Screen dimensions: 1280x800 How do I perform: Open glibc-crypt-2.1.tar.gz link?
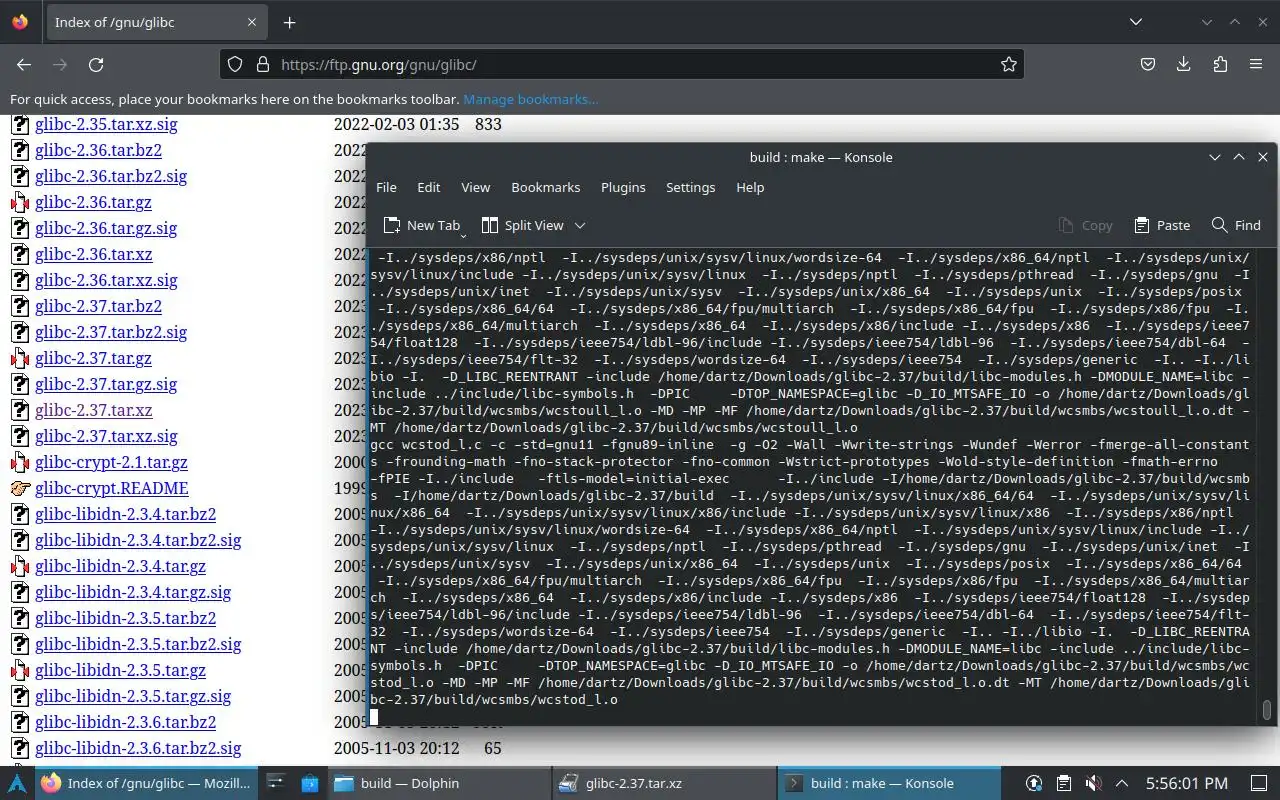click(111, 462)
